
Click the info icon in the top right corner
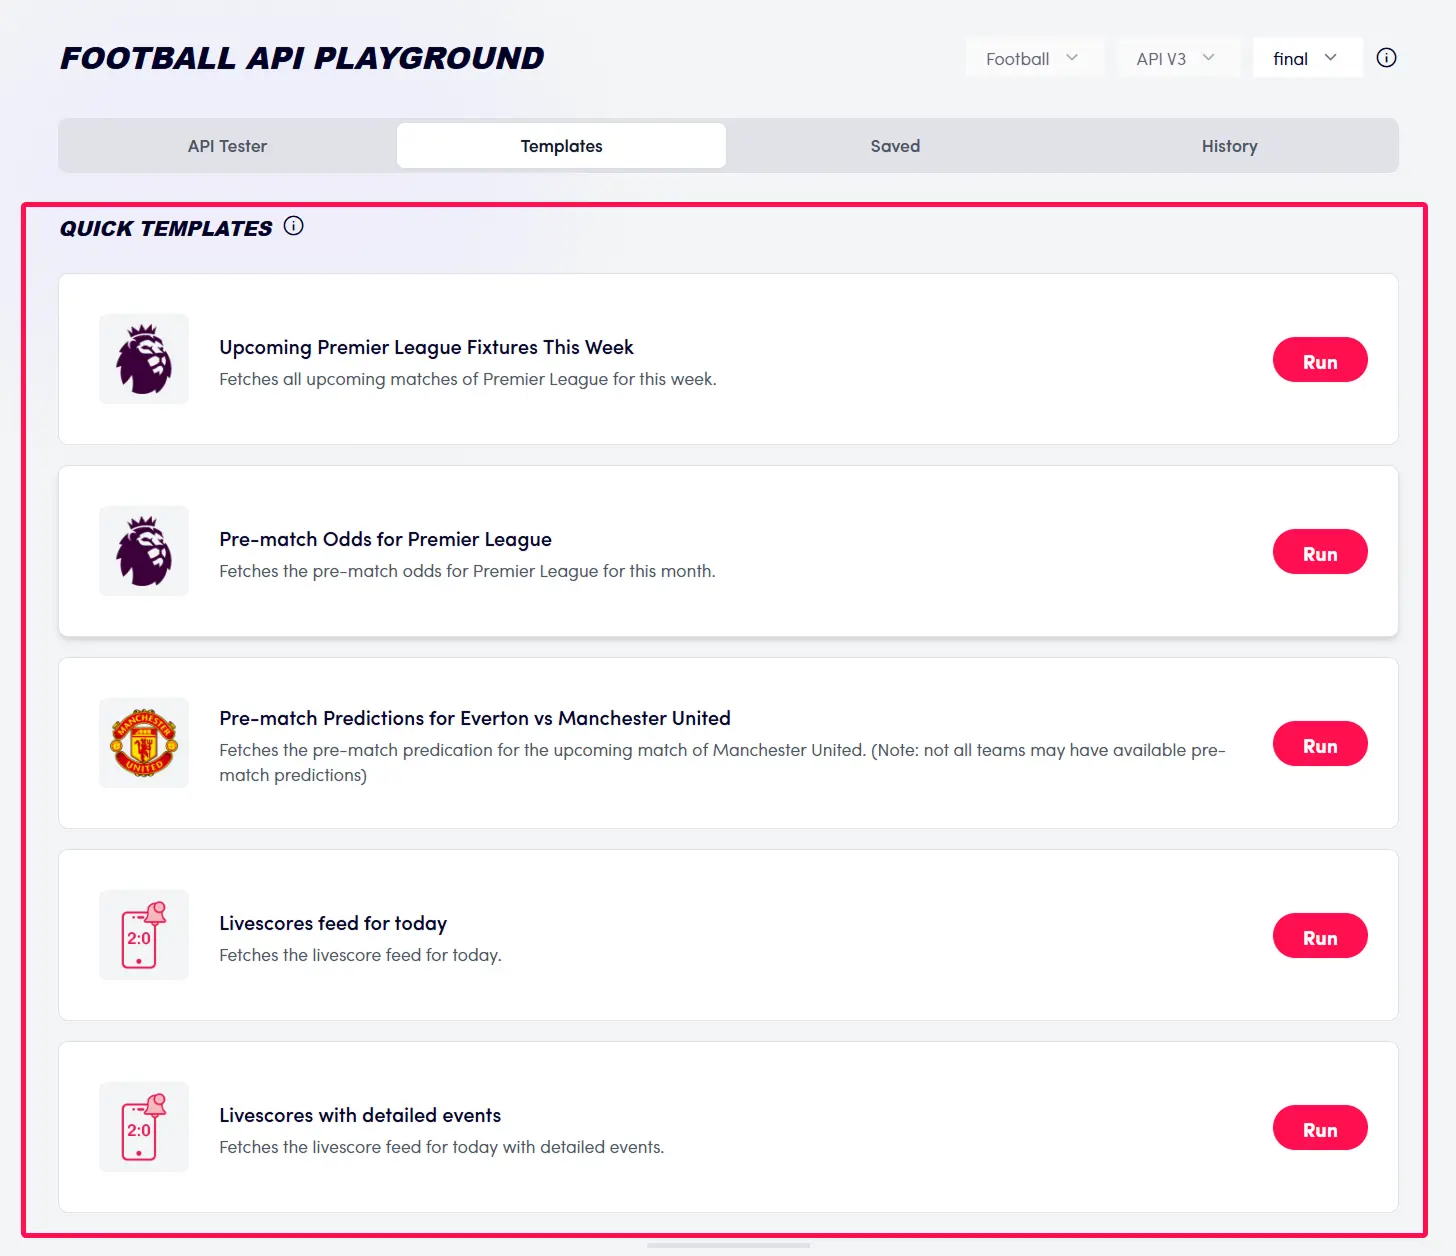click(1386, 57)
